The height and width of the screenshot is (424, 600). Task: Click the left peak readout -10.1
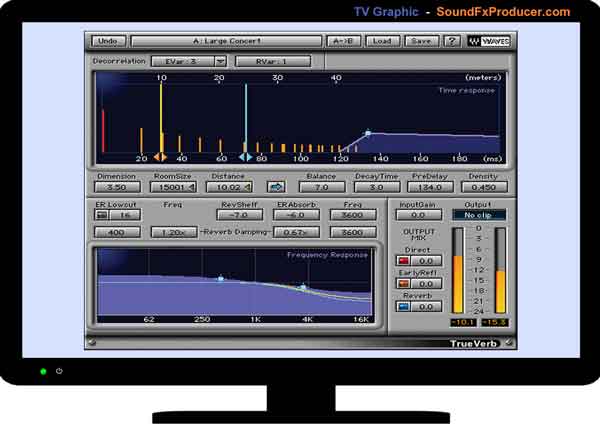coord(463,323)
